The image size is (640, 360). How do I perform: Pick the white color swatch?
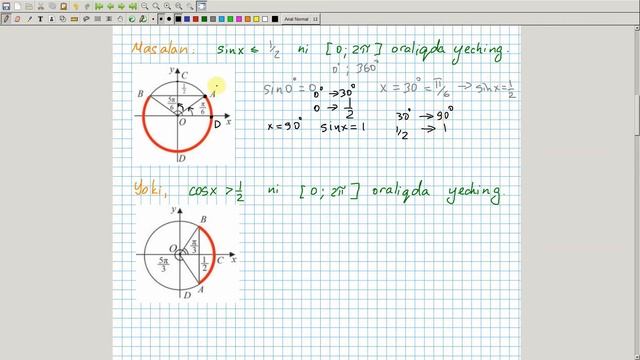click(x=265, y=19)
